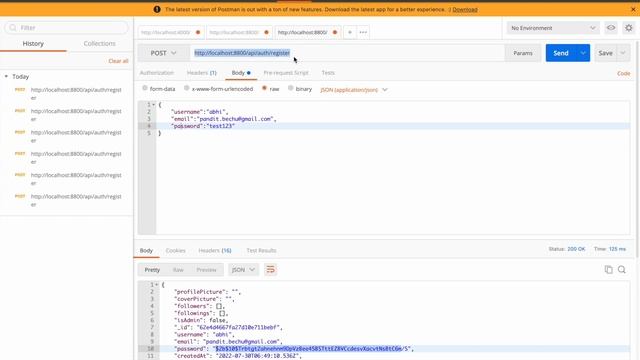Click the warning icon in the banner

157,9
